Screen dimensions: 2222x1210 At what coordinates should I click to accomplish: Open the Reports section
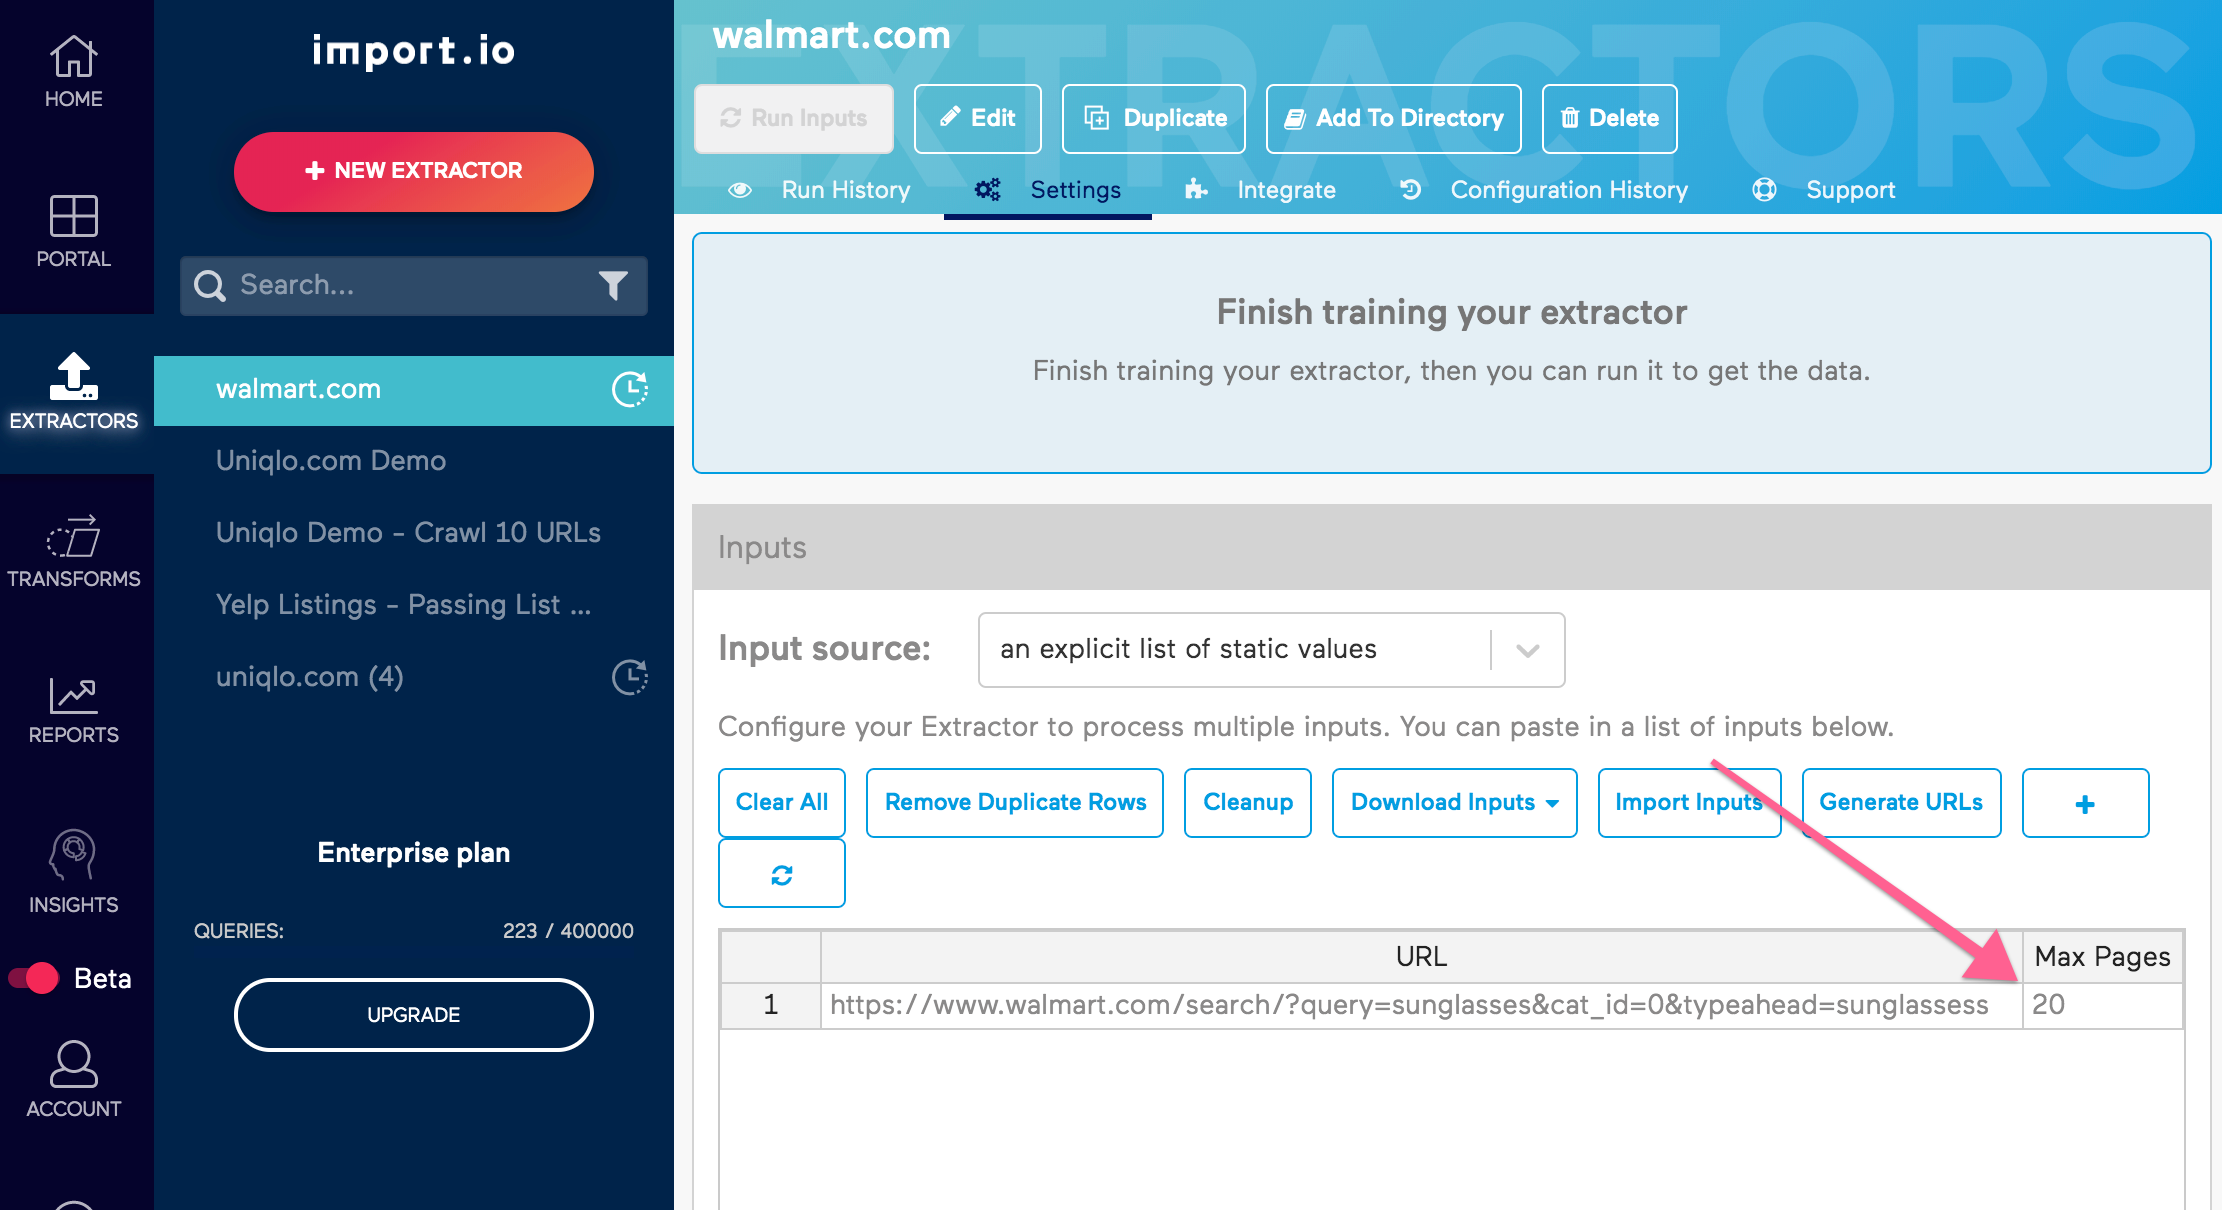74,708
